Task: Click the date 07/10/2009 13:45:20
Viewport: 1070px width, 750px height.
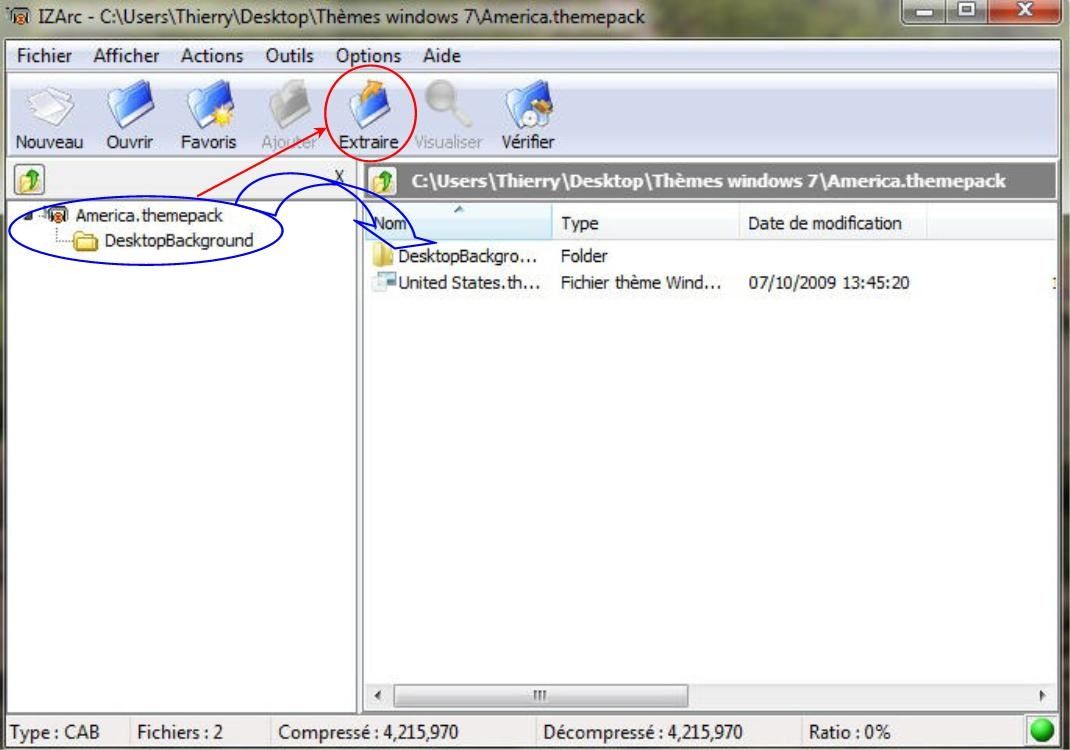Action: pyautogui.click(x=828, y=283)
